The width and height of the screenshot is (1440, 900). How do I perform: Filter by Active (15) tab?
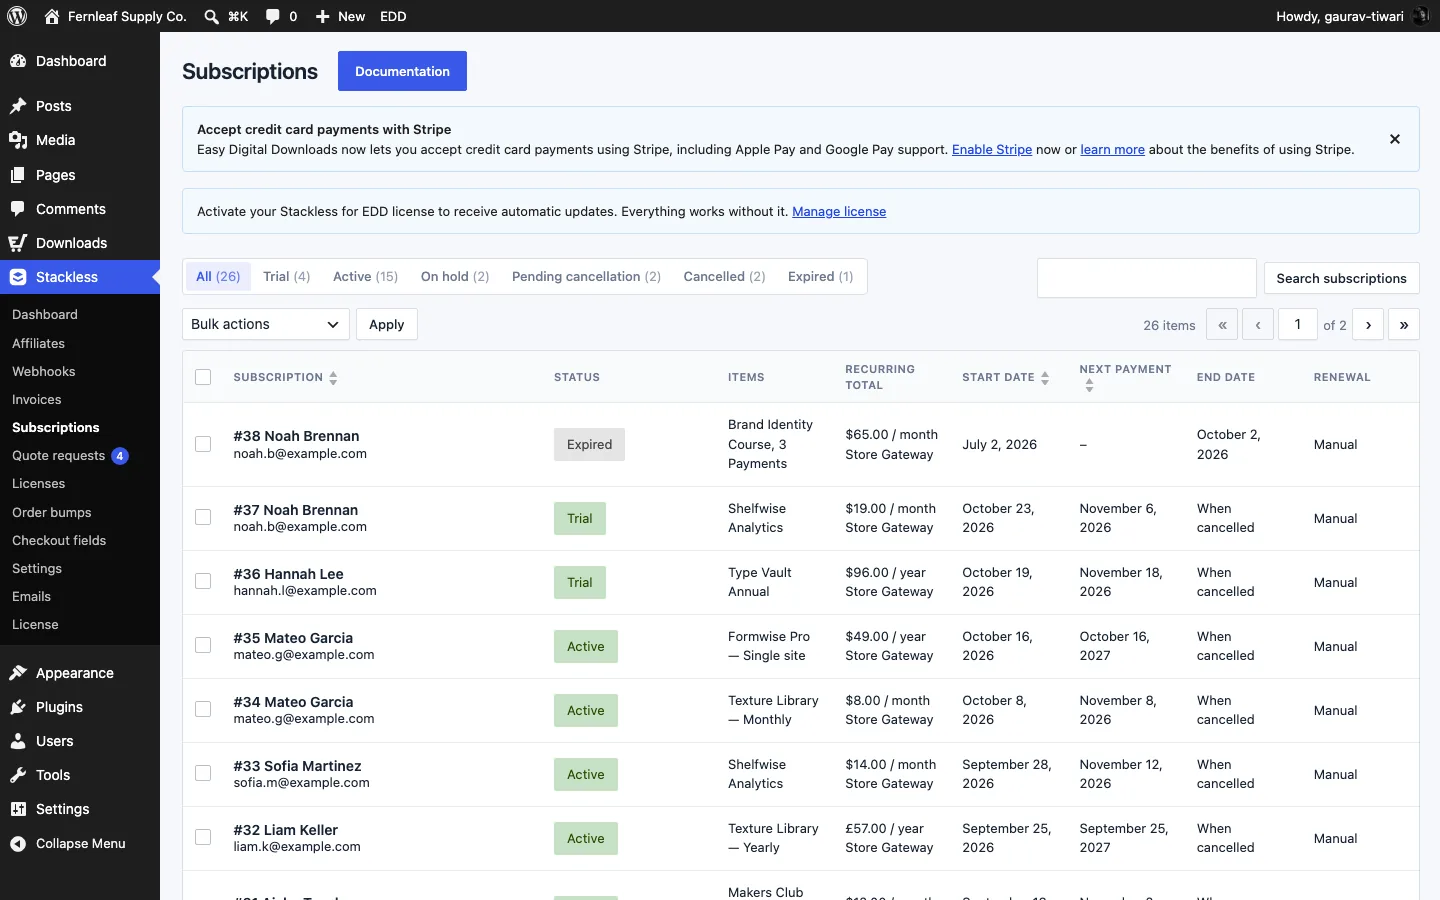point(365,276)
